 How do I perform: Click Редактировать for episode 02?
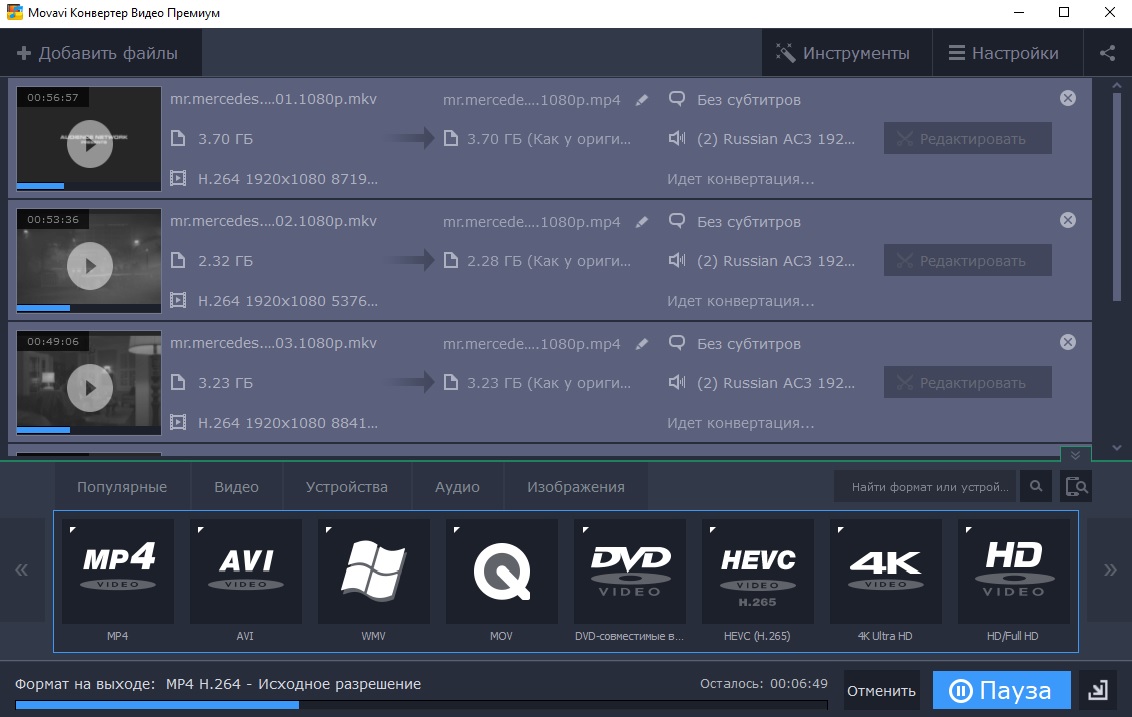point(967,261)
